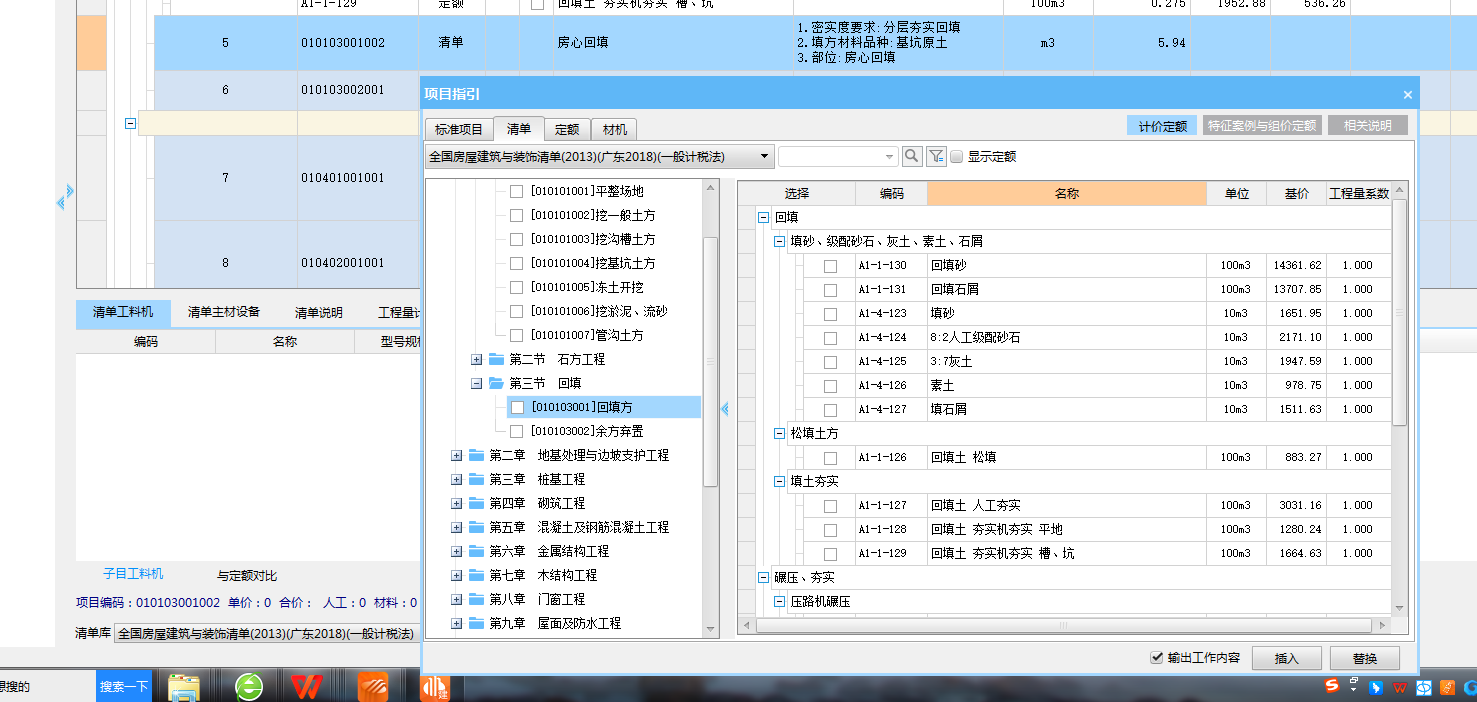Click the magnifier search icon in 项目指引
The image size is (1477, 702).
pyautogui.click(x=912, y=156)
